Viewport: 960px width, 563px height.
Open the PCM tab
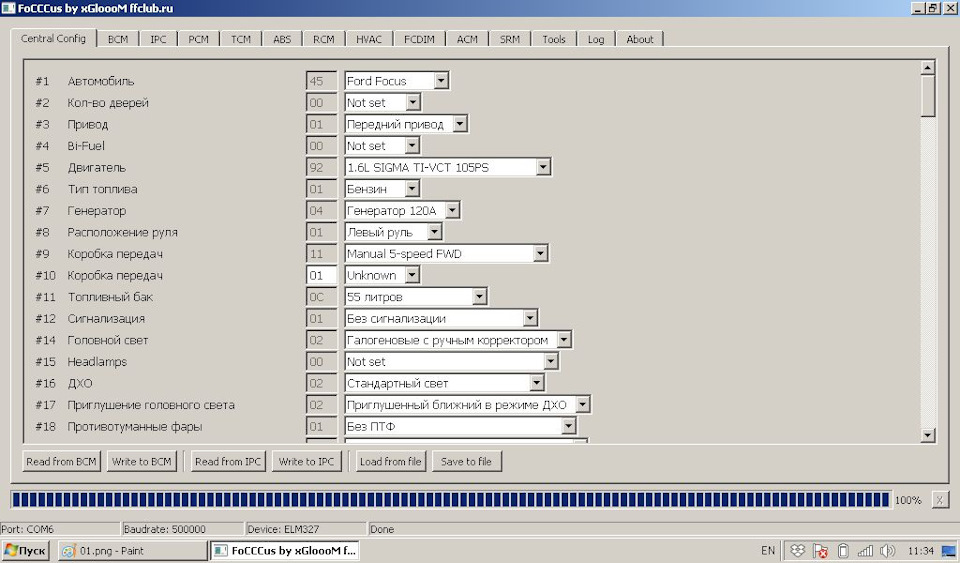(198, 39)
